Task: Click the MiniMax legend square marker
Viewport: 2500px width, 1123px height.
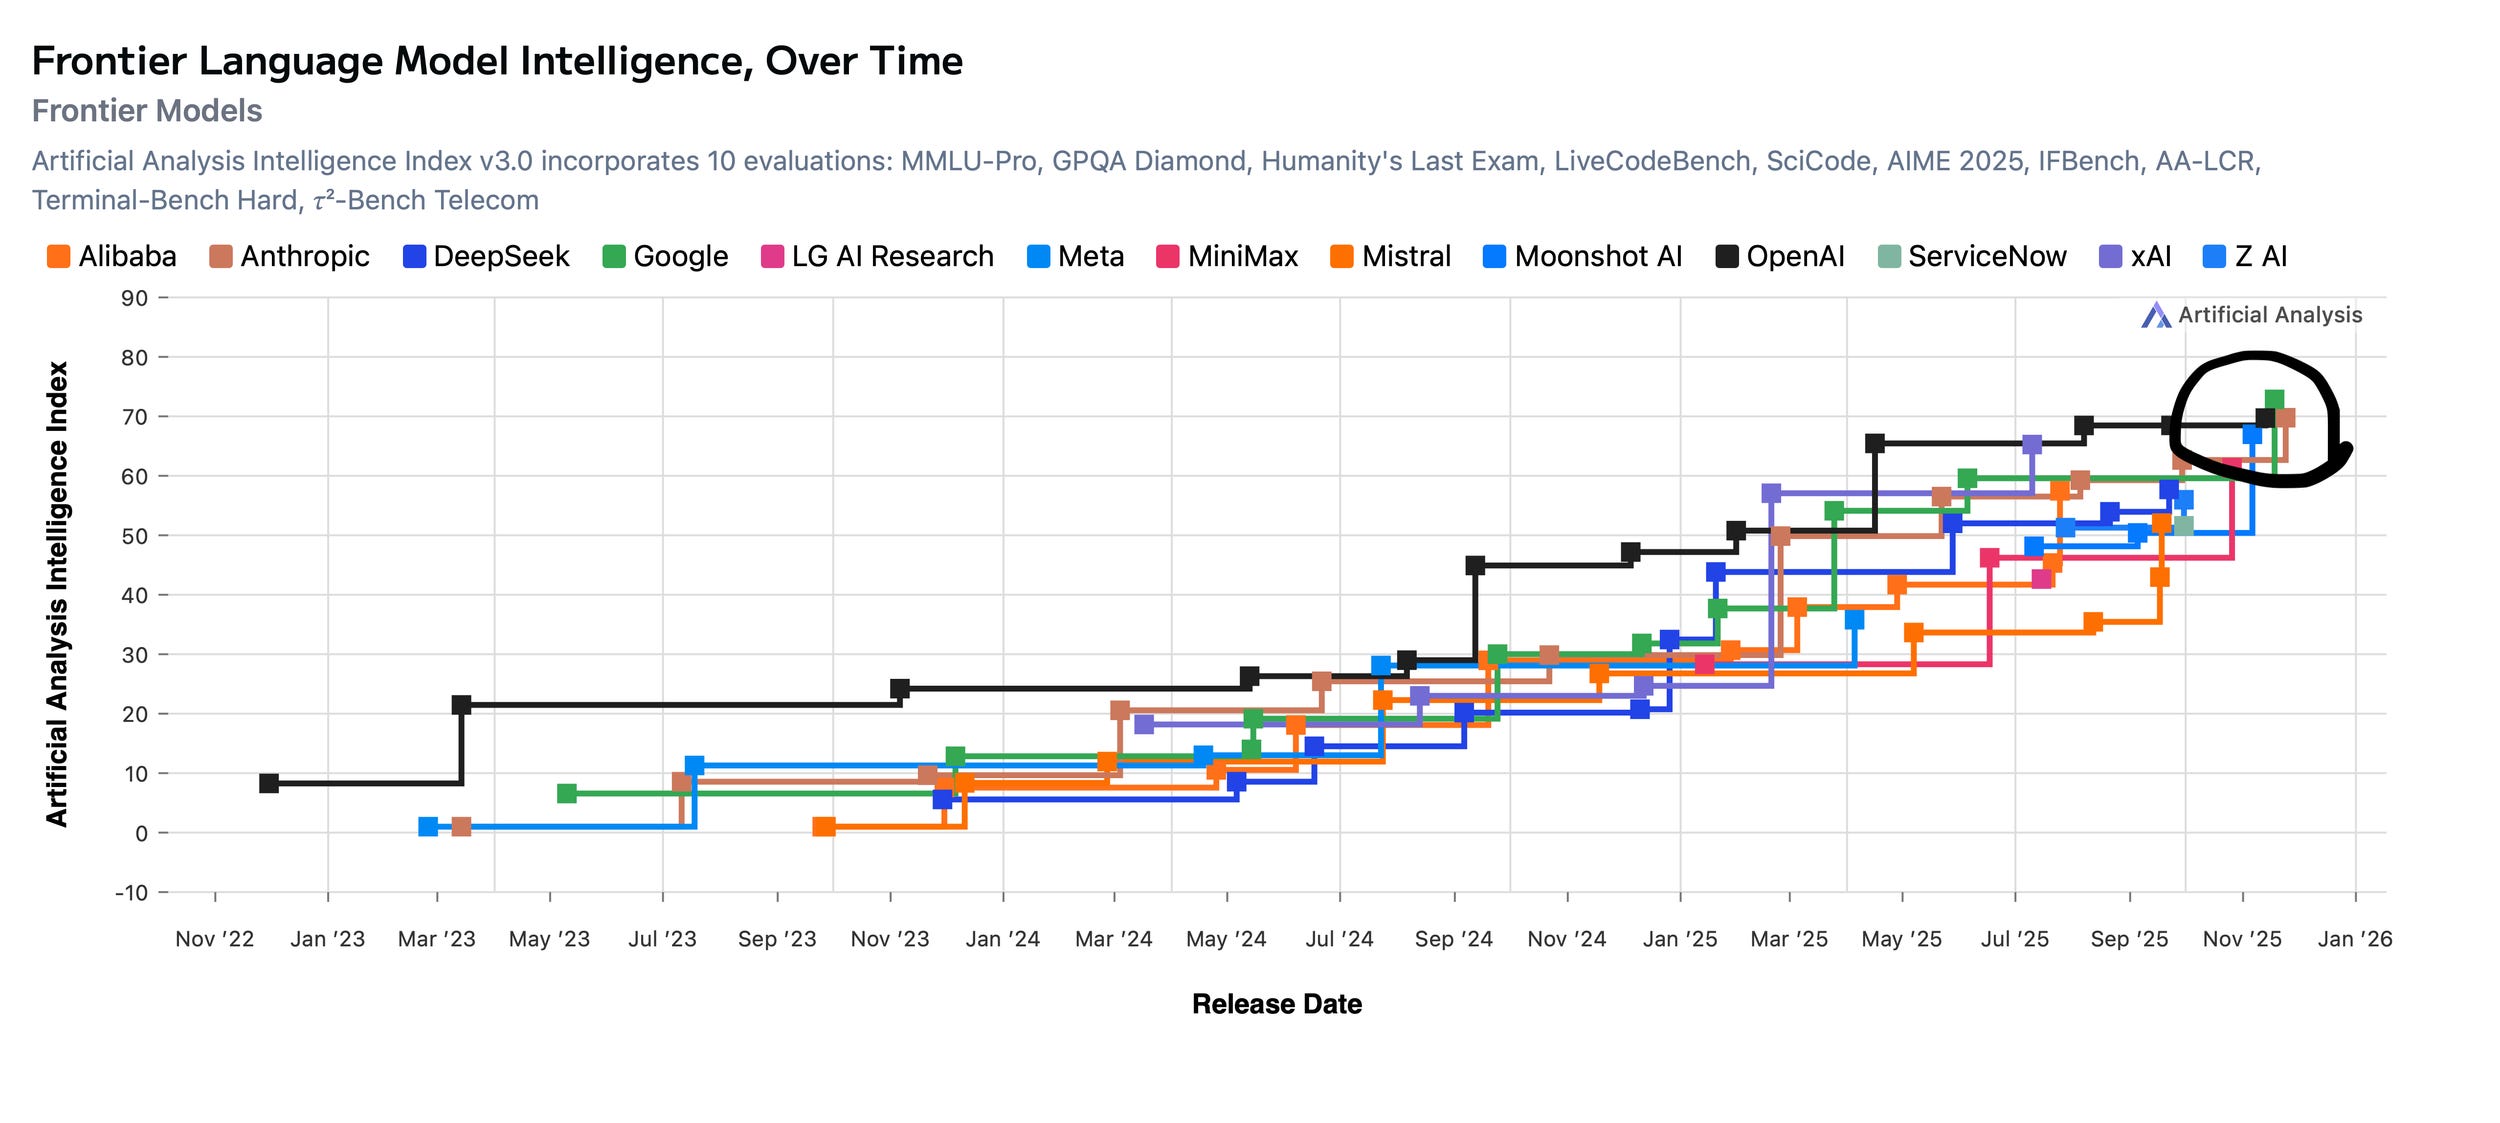Action: [x=1167, y=257]
